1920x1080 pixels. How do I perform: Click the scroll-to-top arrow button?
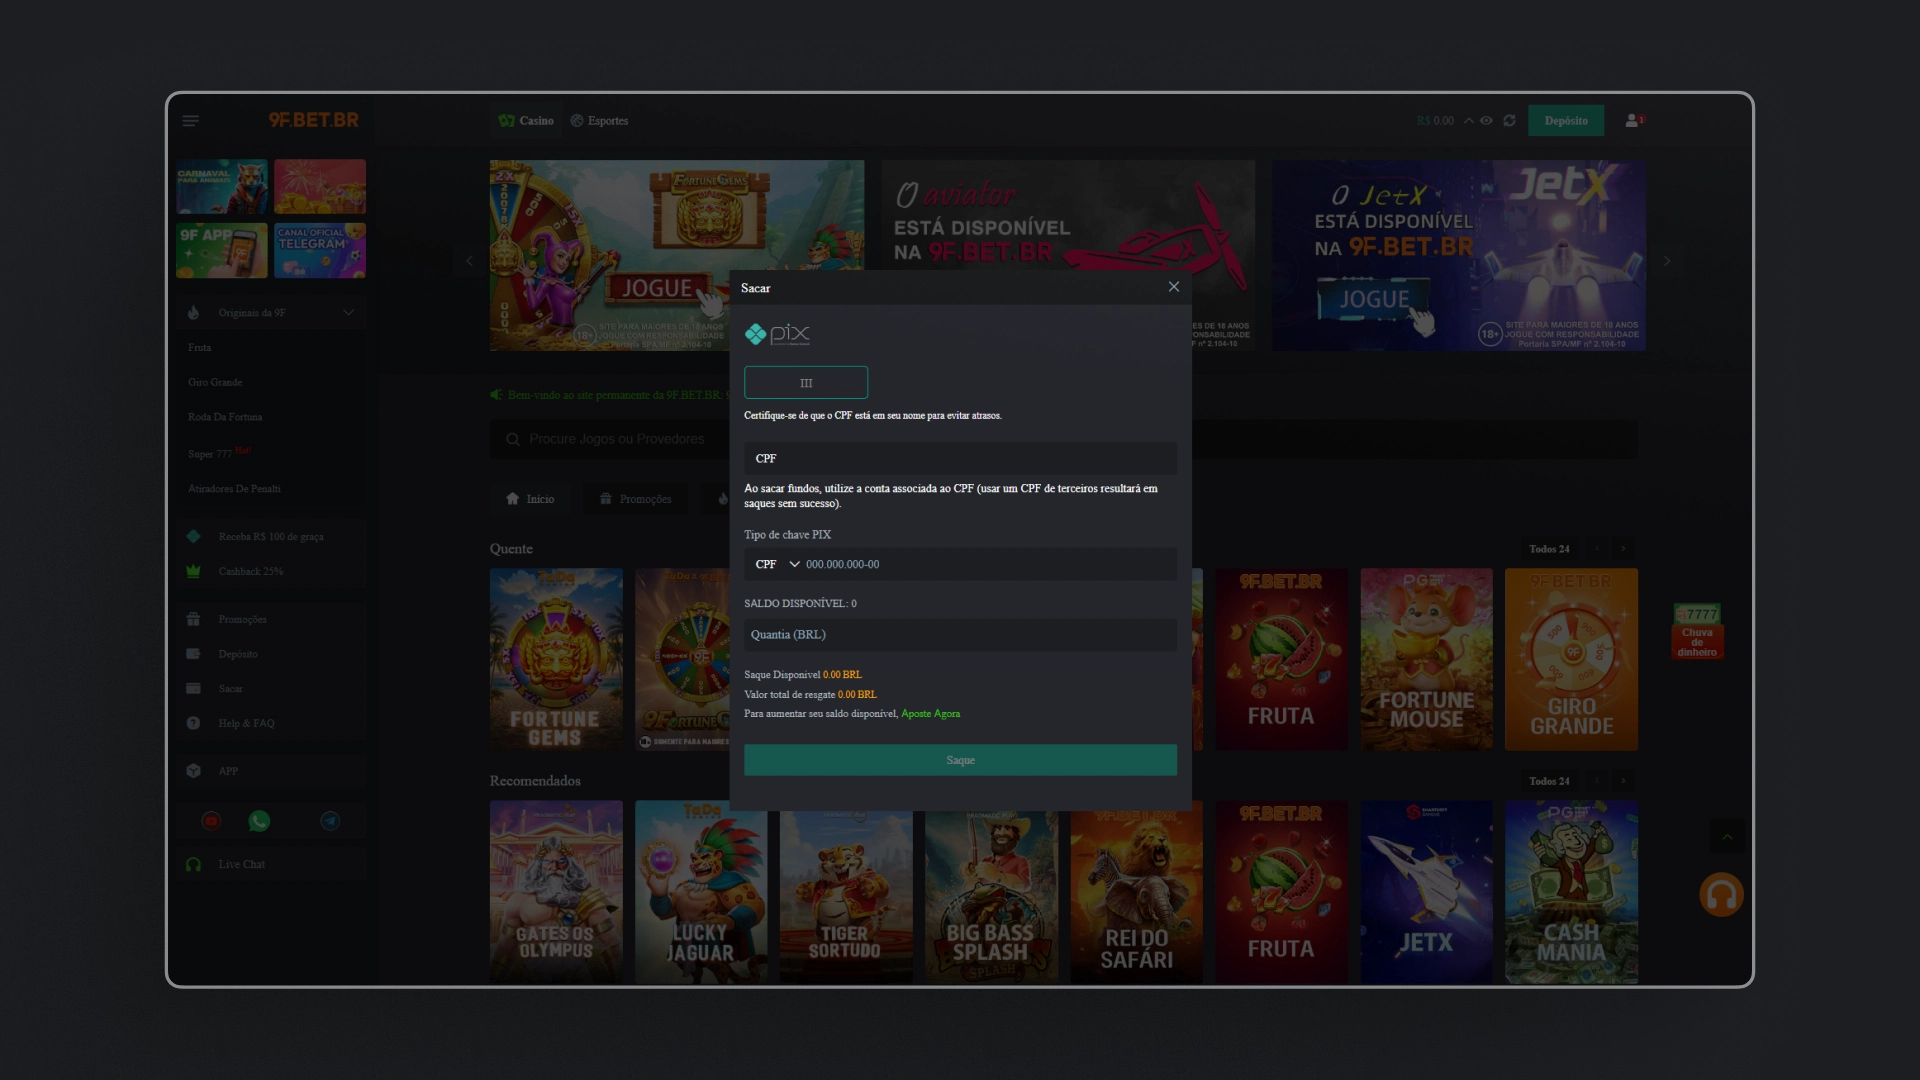pos(1727,837)
